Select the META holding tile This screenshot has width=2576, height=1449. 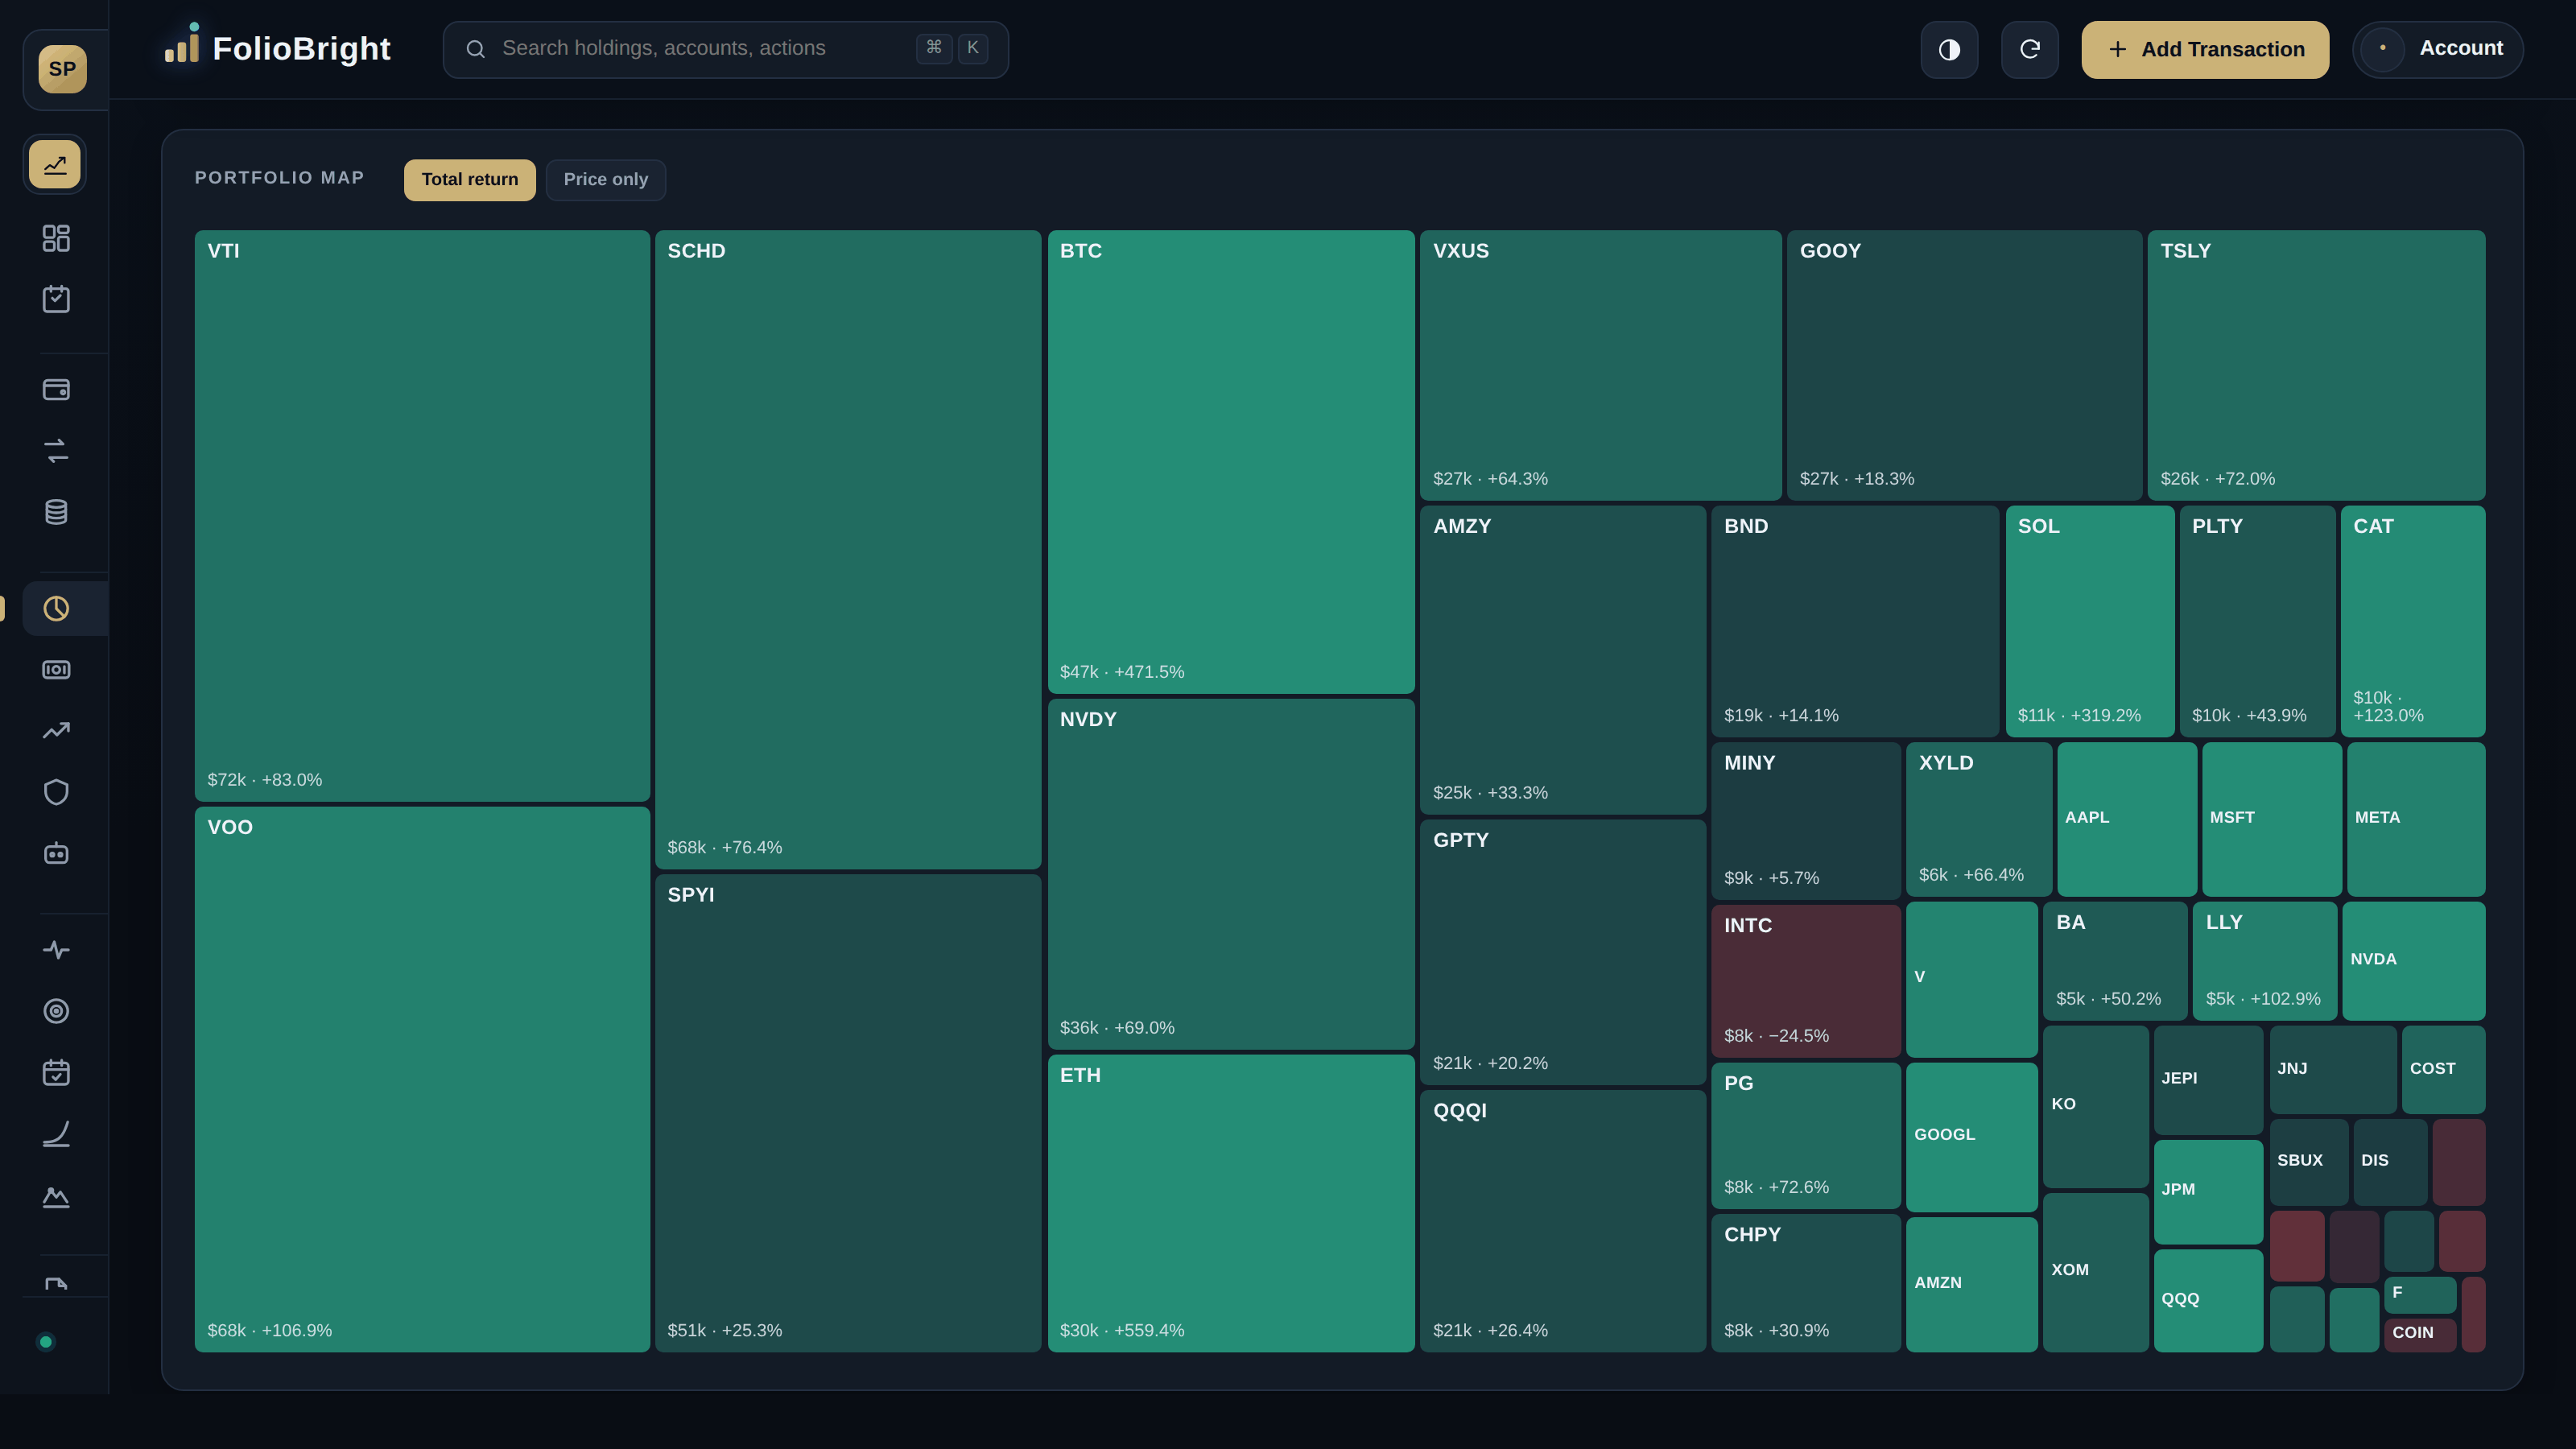tap(2416, 819)
